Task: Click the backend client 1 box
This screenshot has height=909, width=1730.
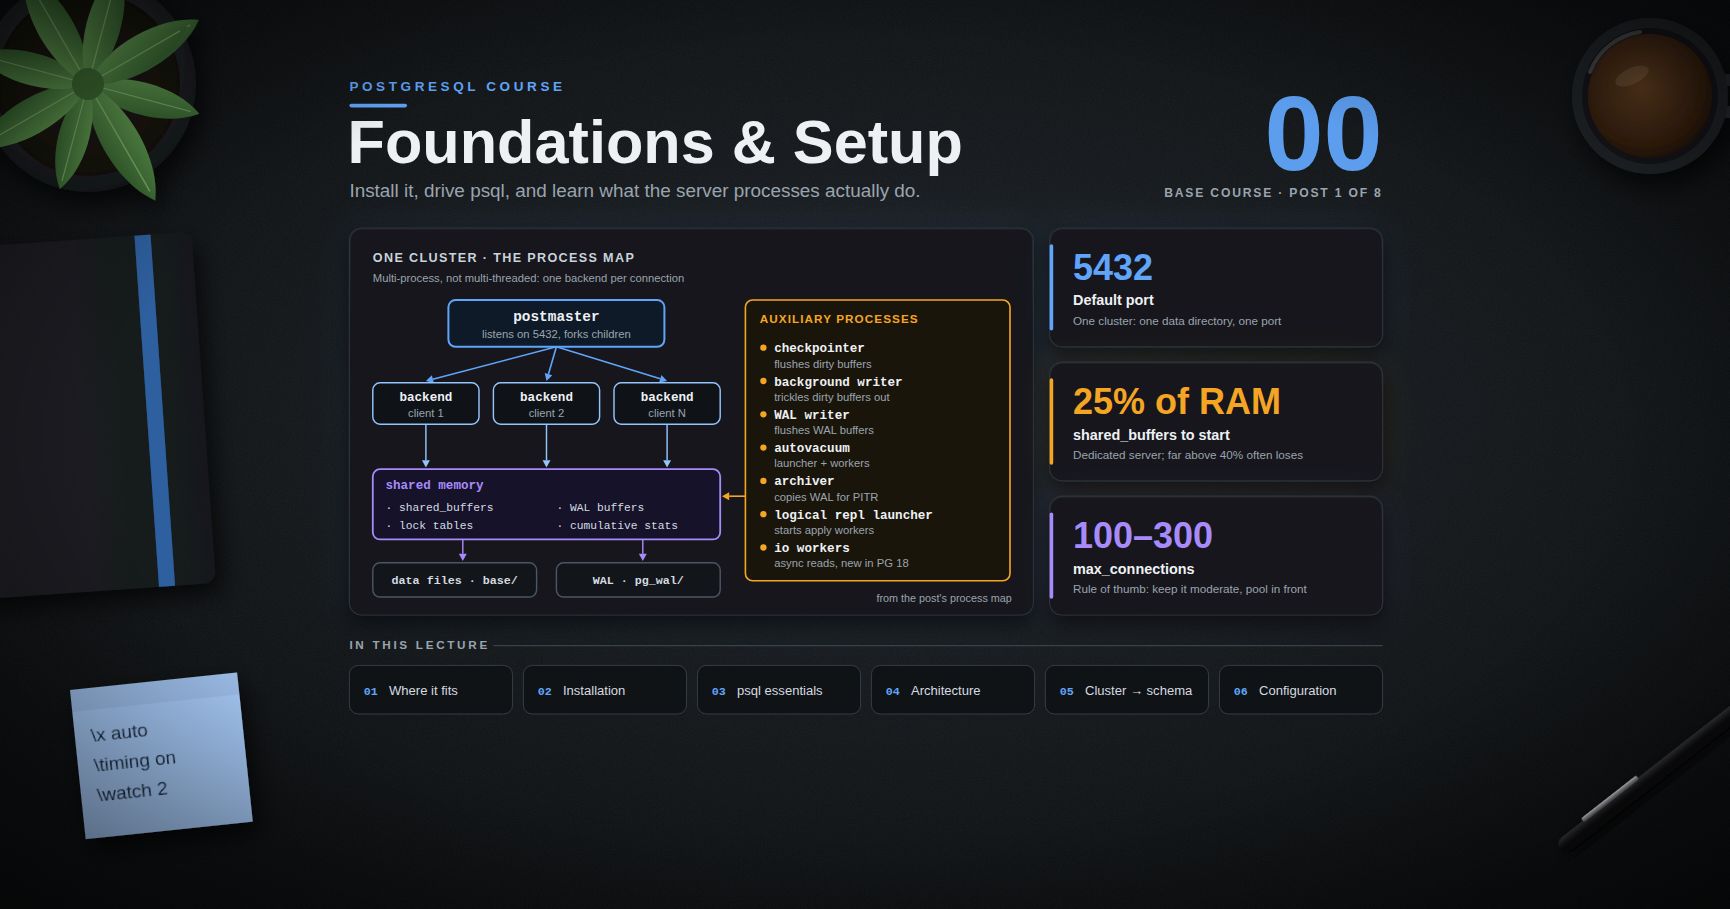Action: click(426, 404)
